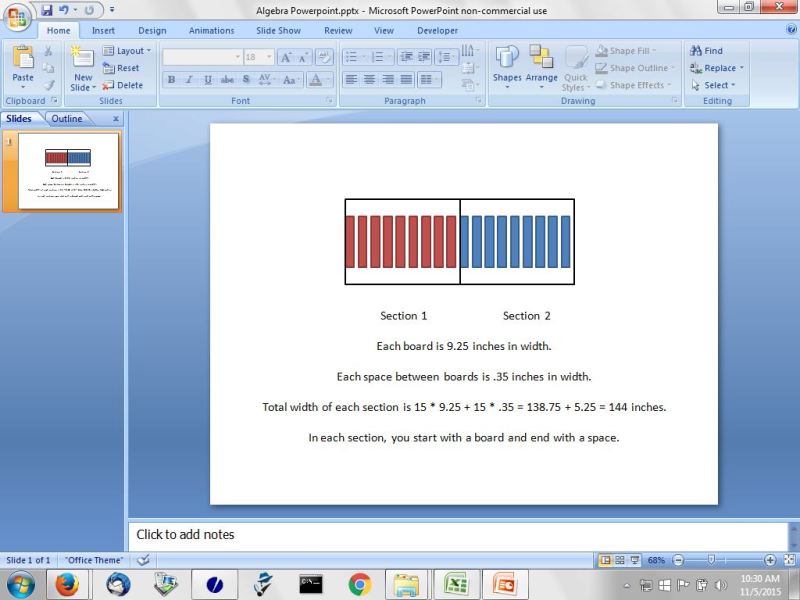Align text left
Screen dimensions: 800x600
pos(351,80)
